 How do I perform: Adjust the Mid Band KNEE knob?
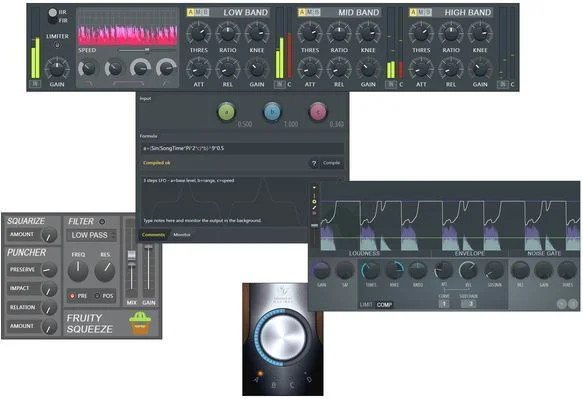368,33
